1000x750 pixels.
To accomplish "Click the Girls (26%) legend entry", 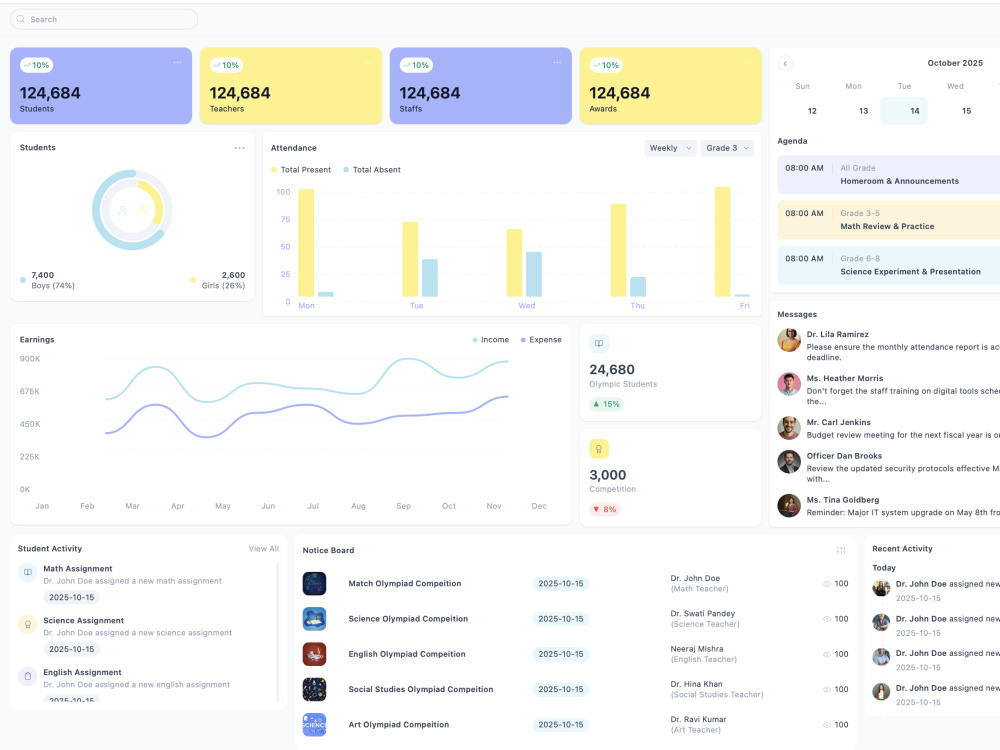I will coord(217,280).
